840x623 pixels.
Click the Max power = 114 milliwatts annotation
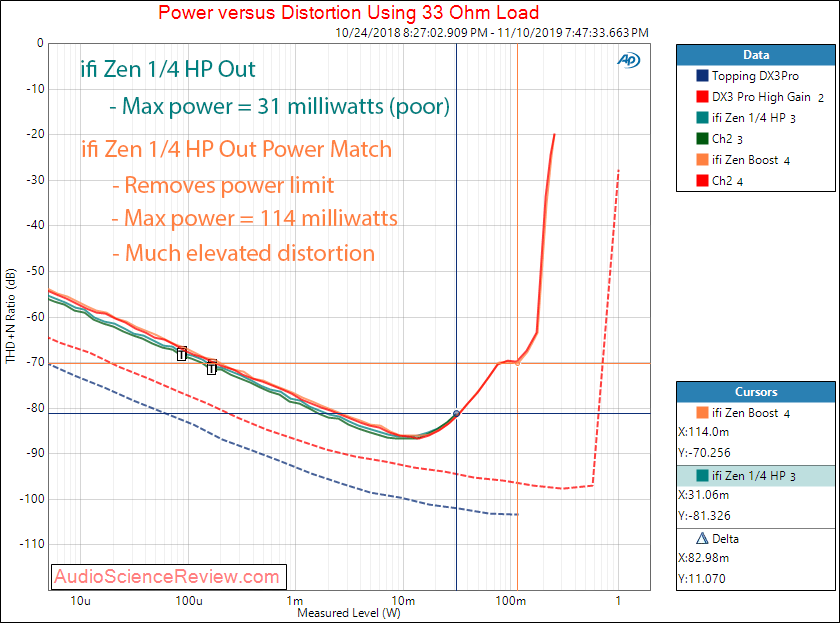(255, 218)
